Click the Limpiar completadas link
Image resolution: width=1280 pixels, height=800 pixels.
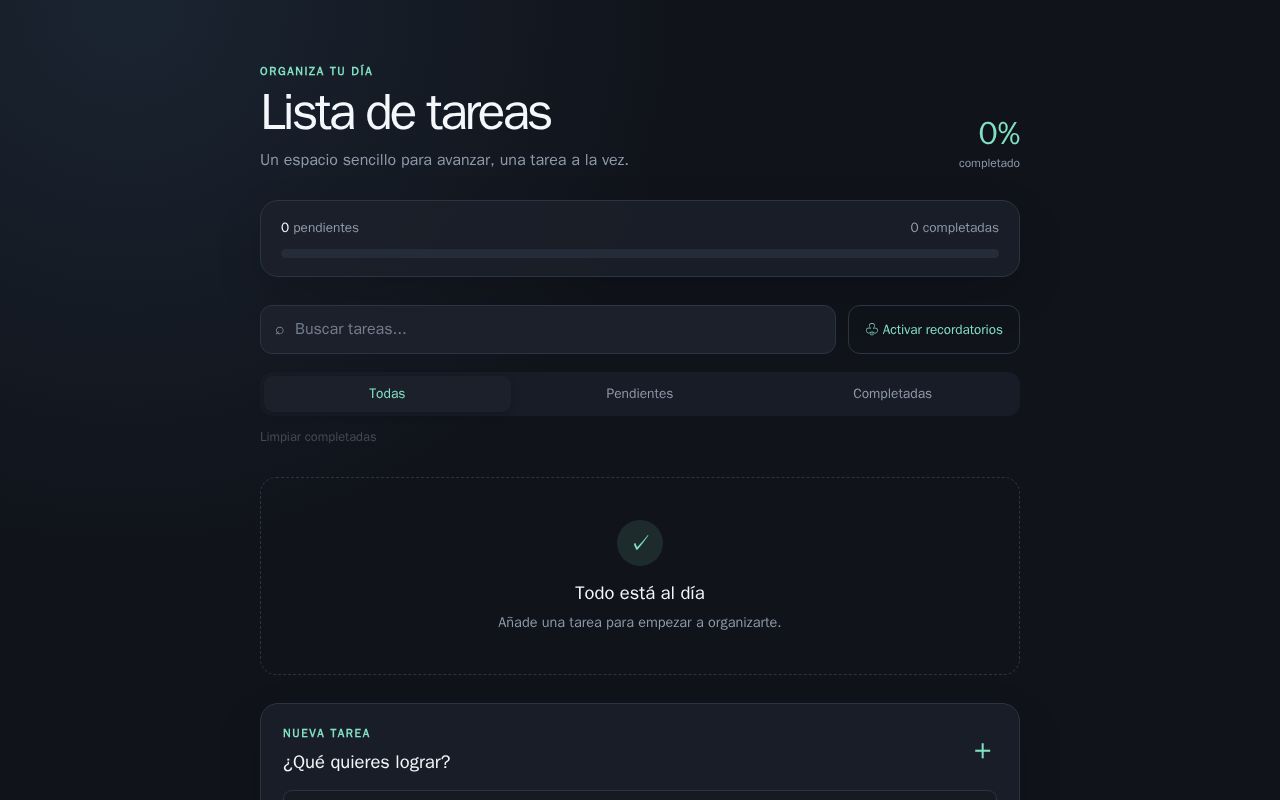[318, 437]
